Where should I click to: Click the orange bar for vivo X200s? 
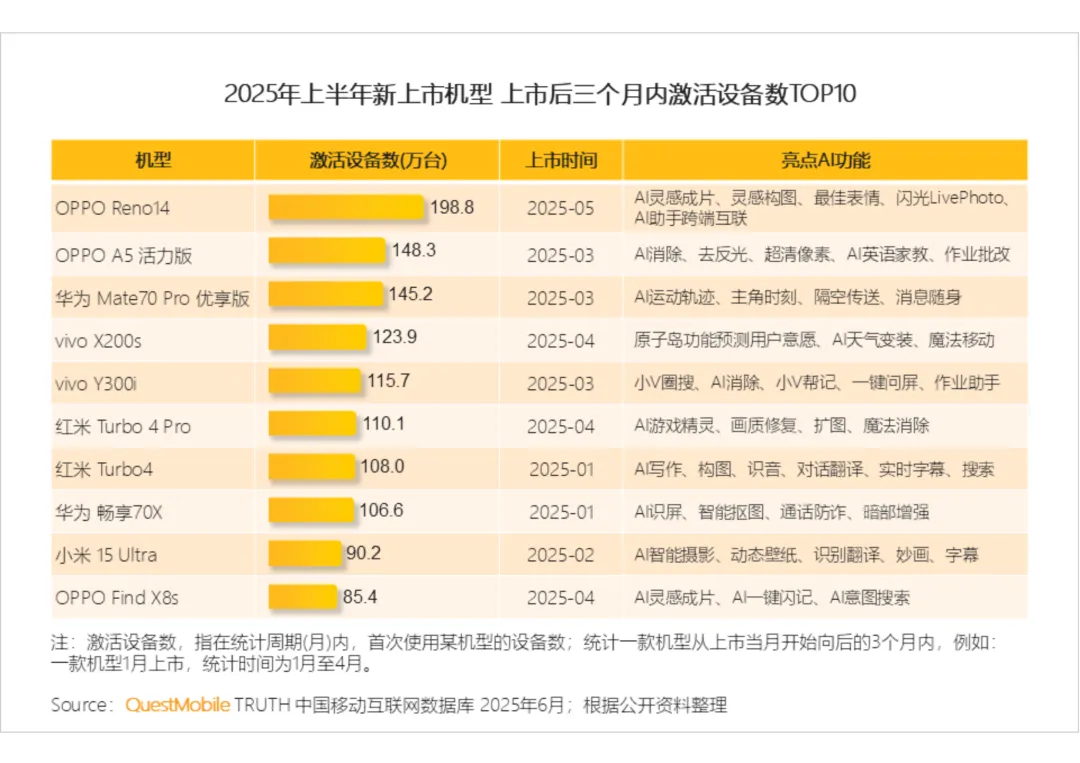tap(318, 337)
